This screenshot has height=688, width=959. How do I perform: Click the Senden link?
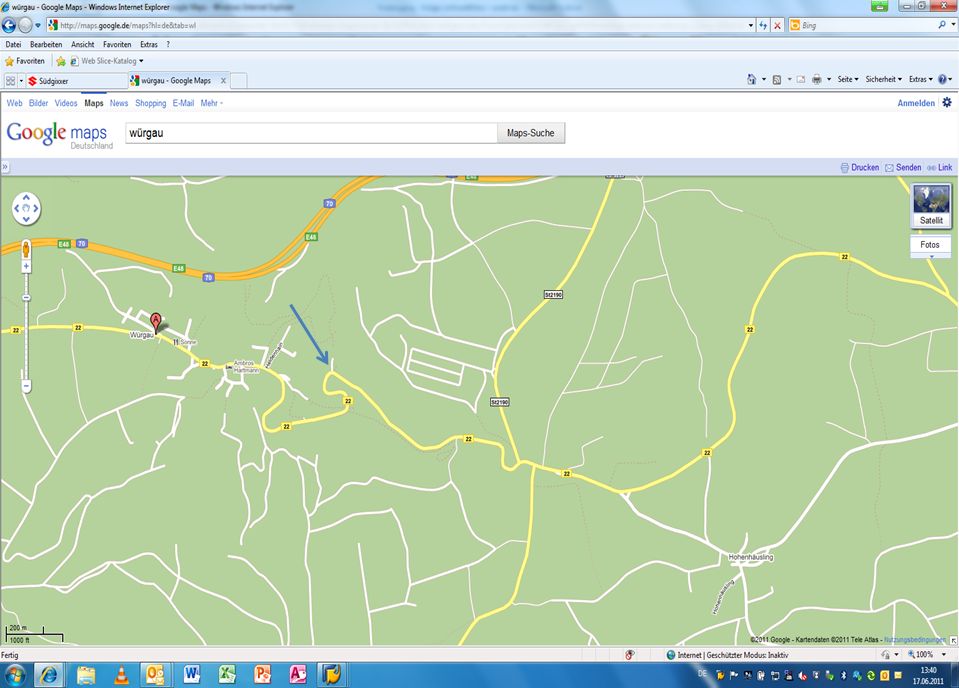[x=903, y=168]
